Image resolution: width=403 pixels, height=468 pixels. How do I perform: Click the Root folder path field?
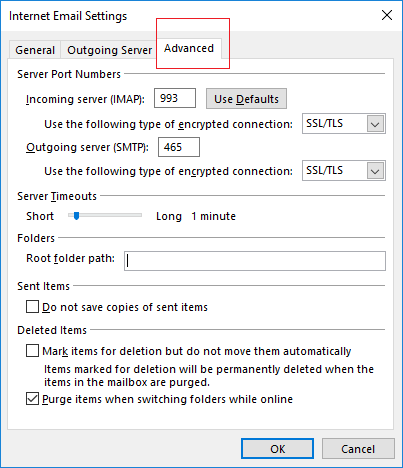[x=255, y=261]
